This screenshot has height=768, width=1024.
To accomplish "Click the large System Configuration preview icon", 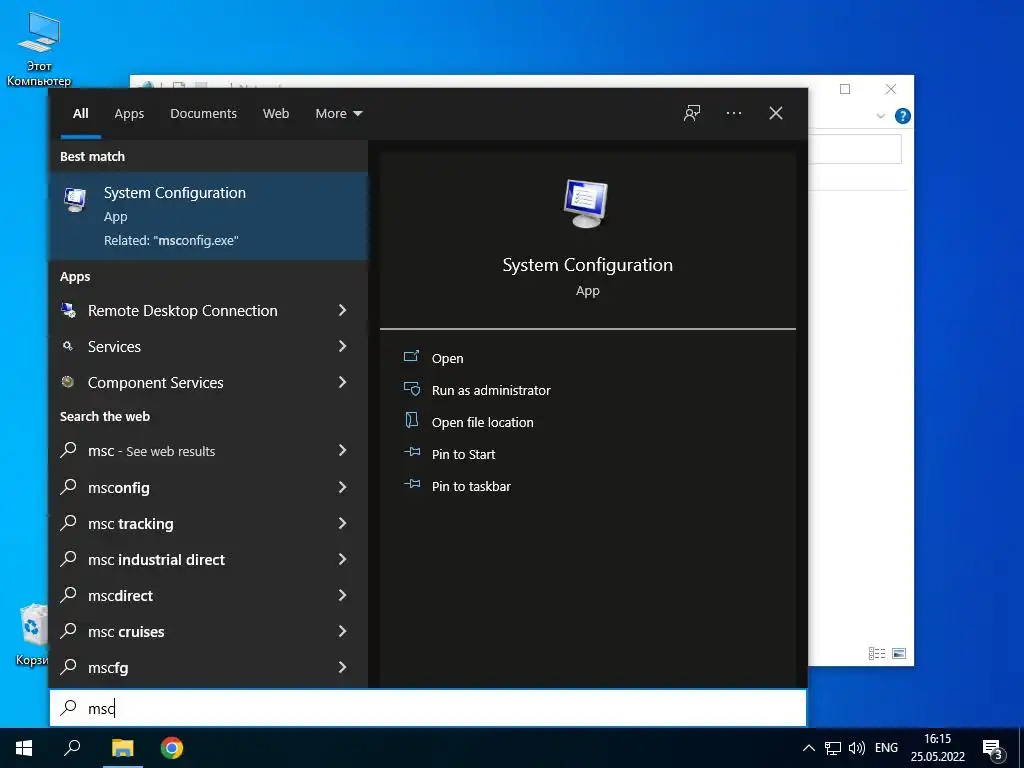I will [586, 204].
